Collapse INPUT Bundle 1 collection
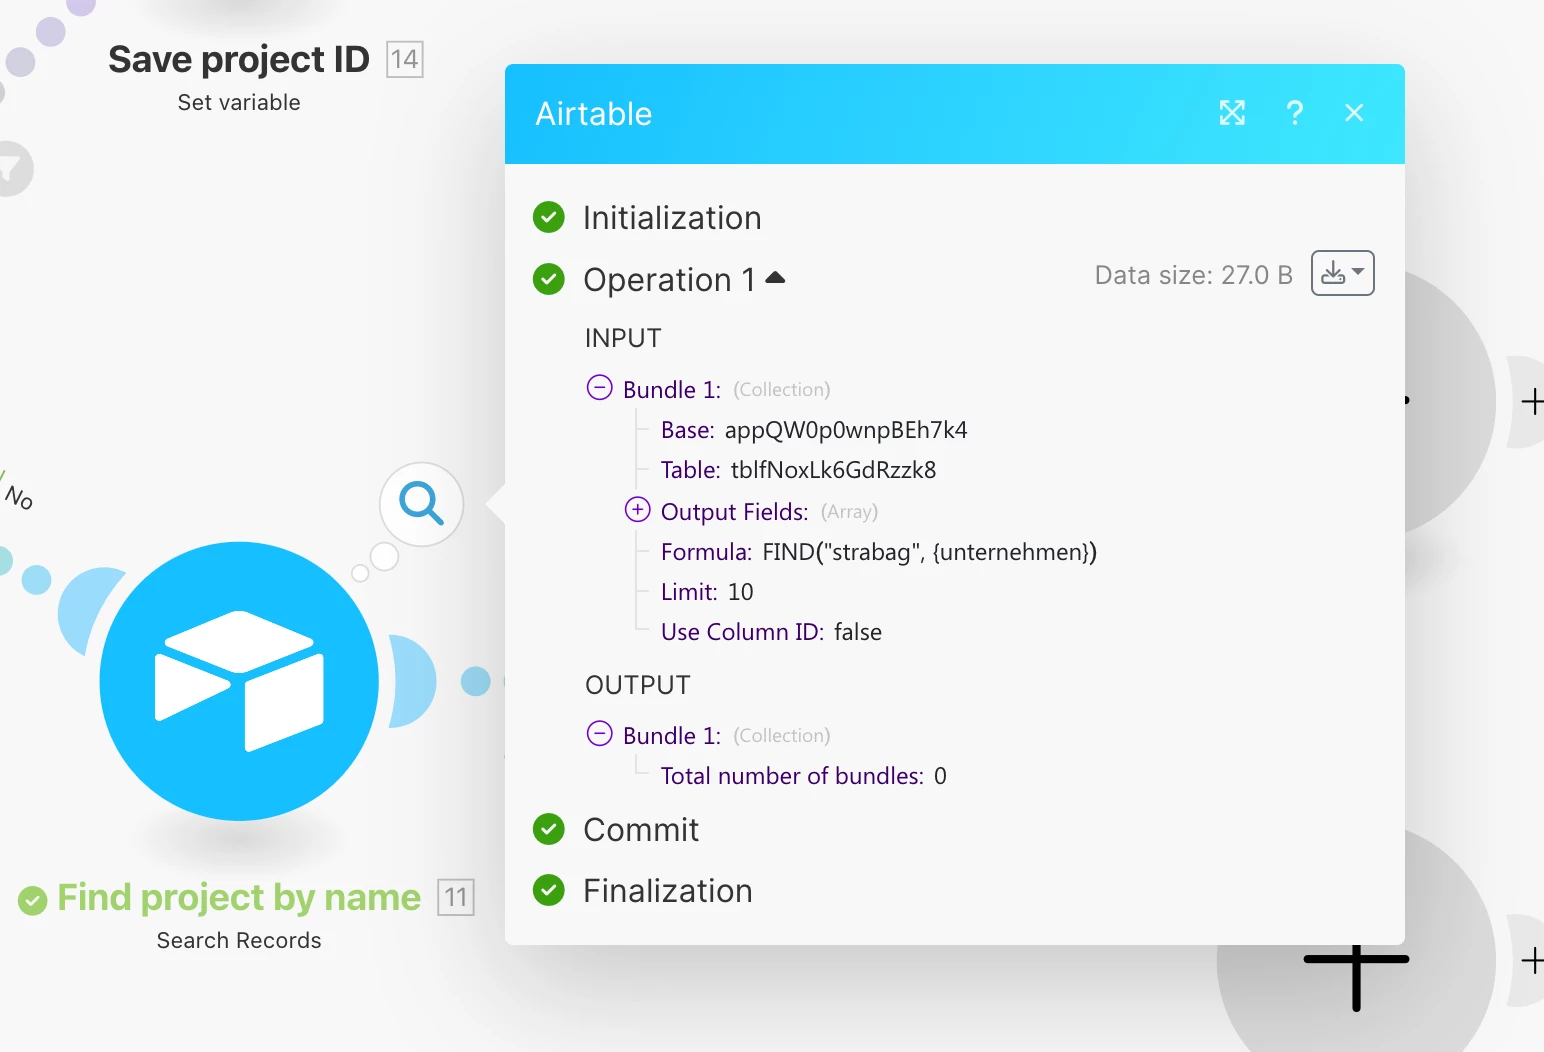The width and height of the screenshot is (1544, 1052). coord(599,388)
